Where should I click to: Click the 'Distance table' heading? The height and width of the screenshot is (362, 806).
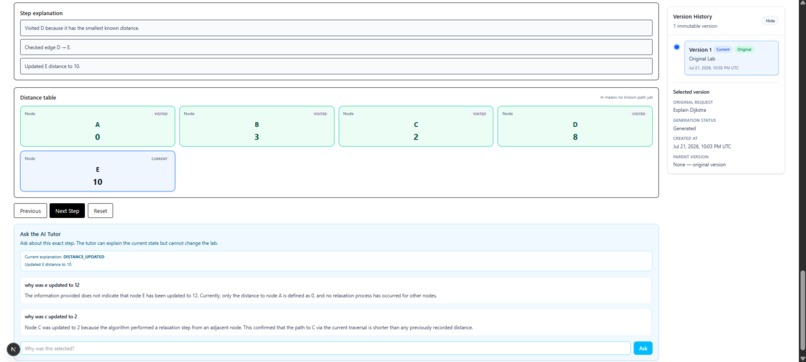[x=38, y=97]
